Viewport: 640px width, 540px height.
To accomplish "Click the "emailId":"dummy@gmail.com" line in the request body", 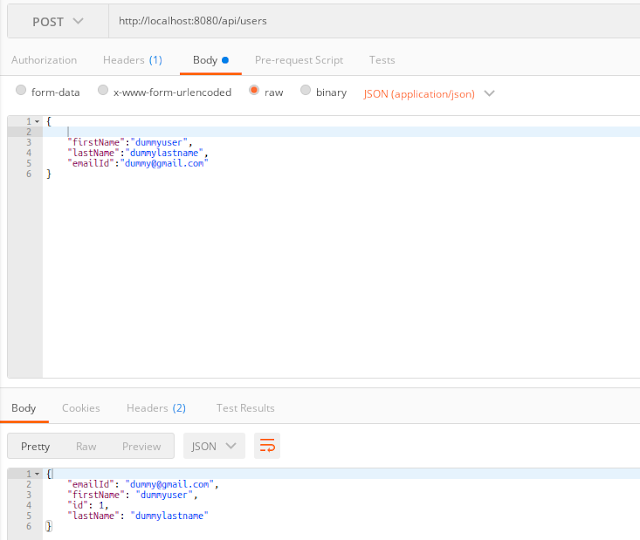I will [x=138, y=163].
